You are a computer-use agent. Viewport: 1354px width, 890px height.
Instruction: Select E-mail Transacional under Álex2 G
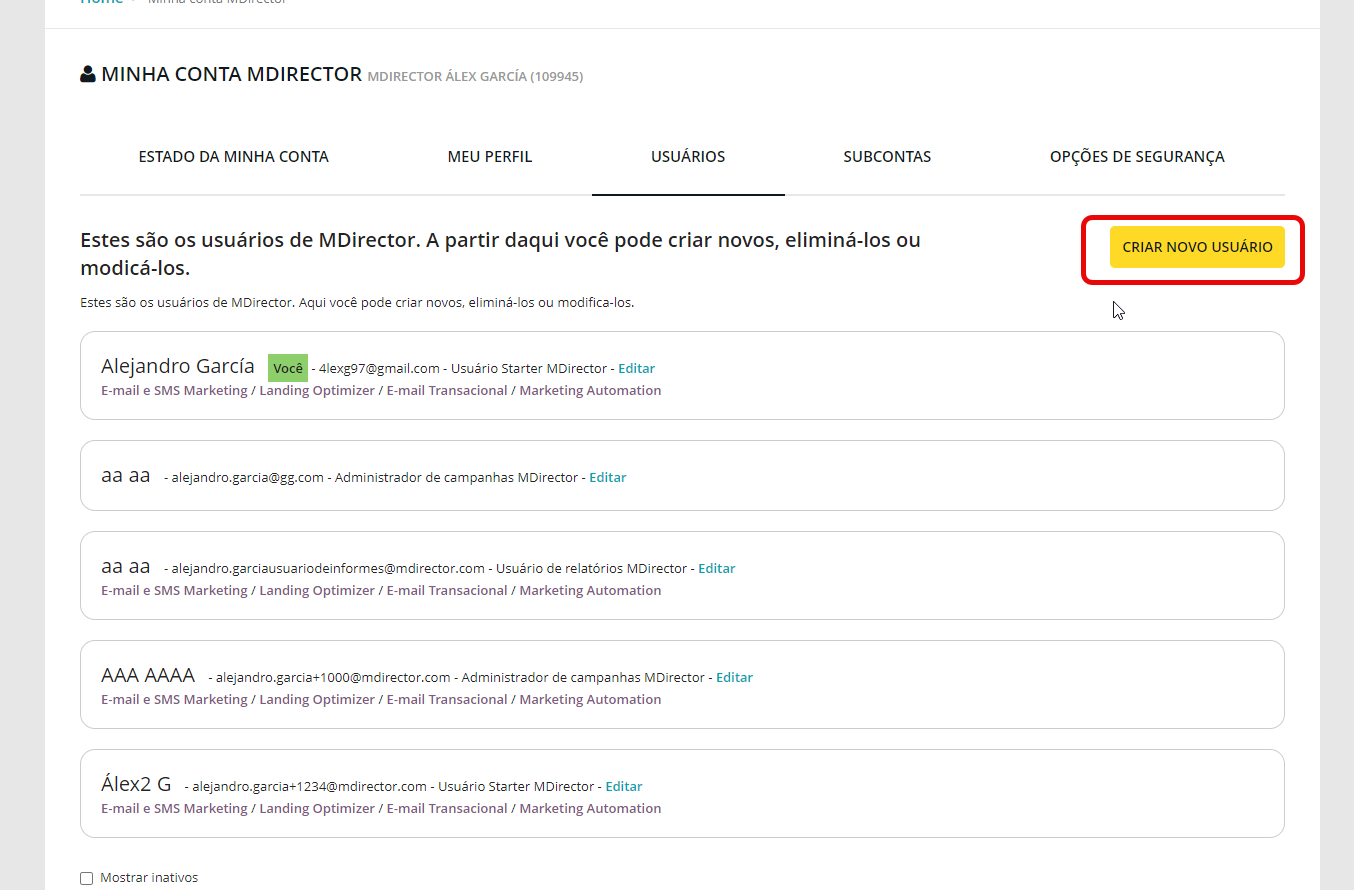(447, 808)
